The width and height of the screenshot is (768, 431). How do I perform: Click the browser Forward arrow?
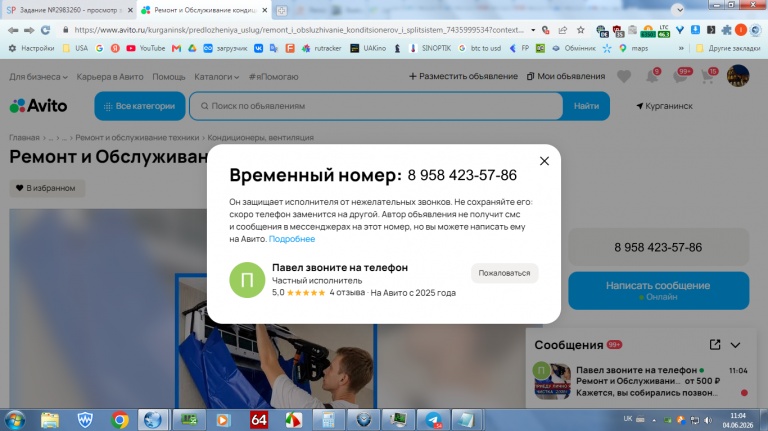(x=29, y=30)
